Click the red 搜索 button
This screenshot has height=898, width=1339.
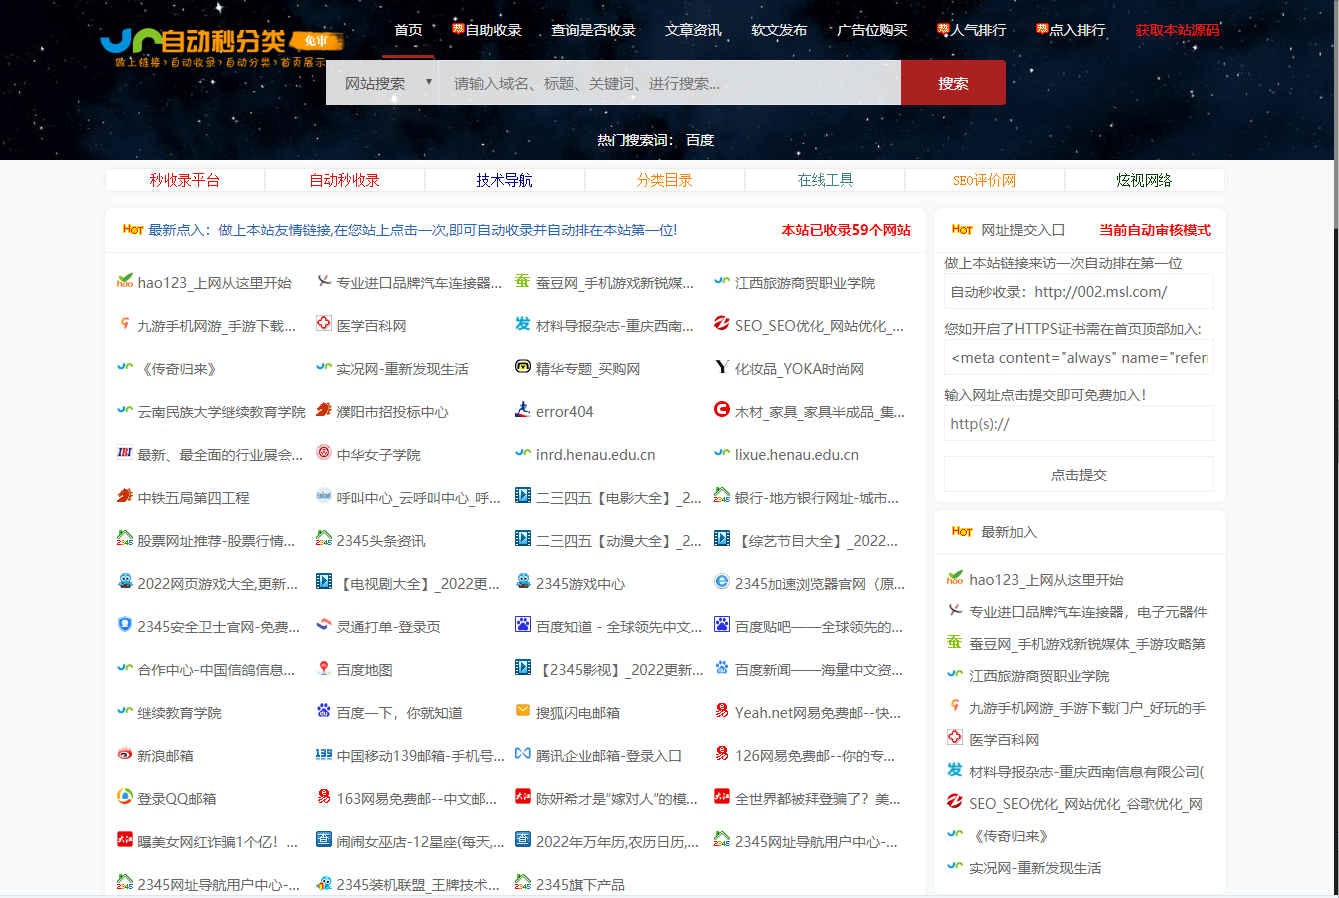coord(953,83)
